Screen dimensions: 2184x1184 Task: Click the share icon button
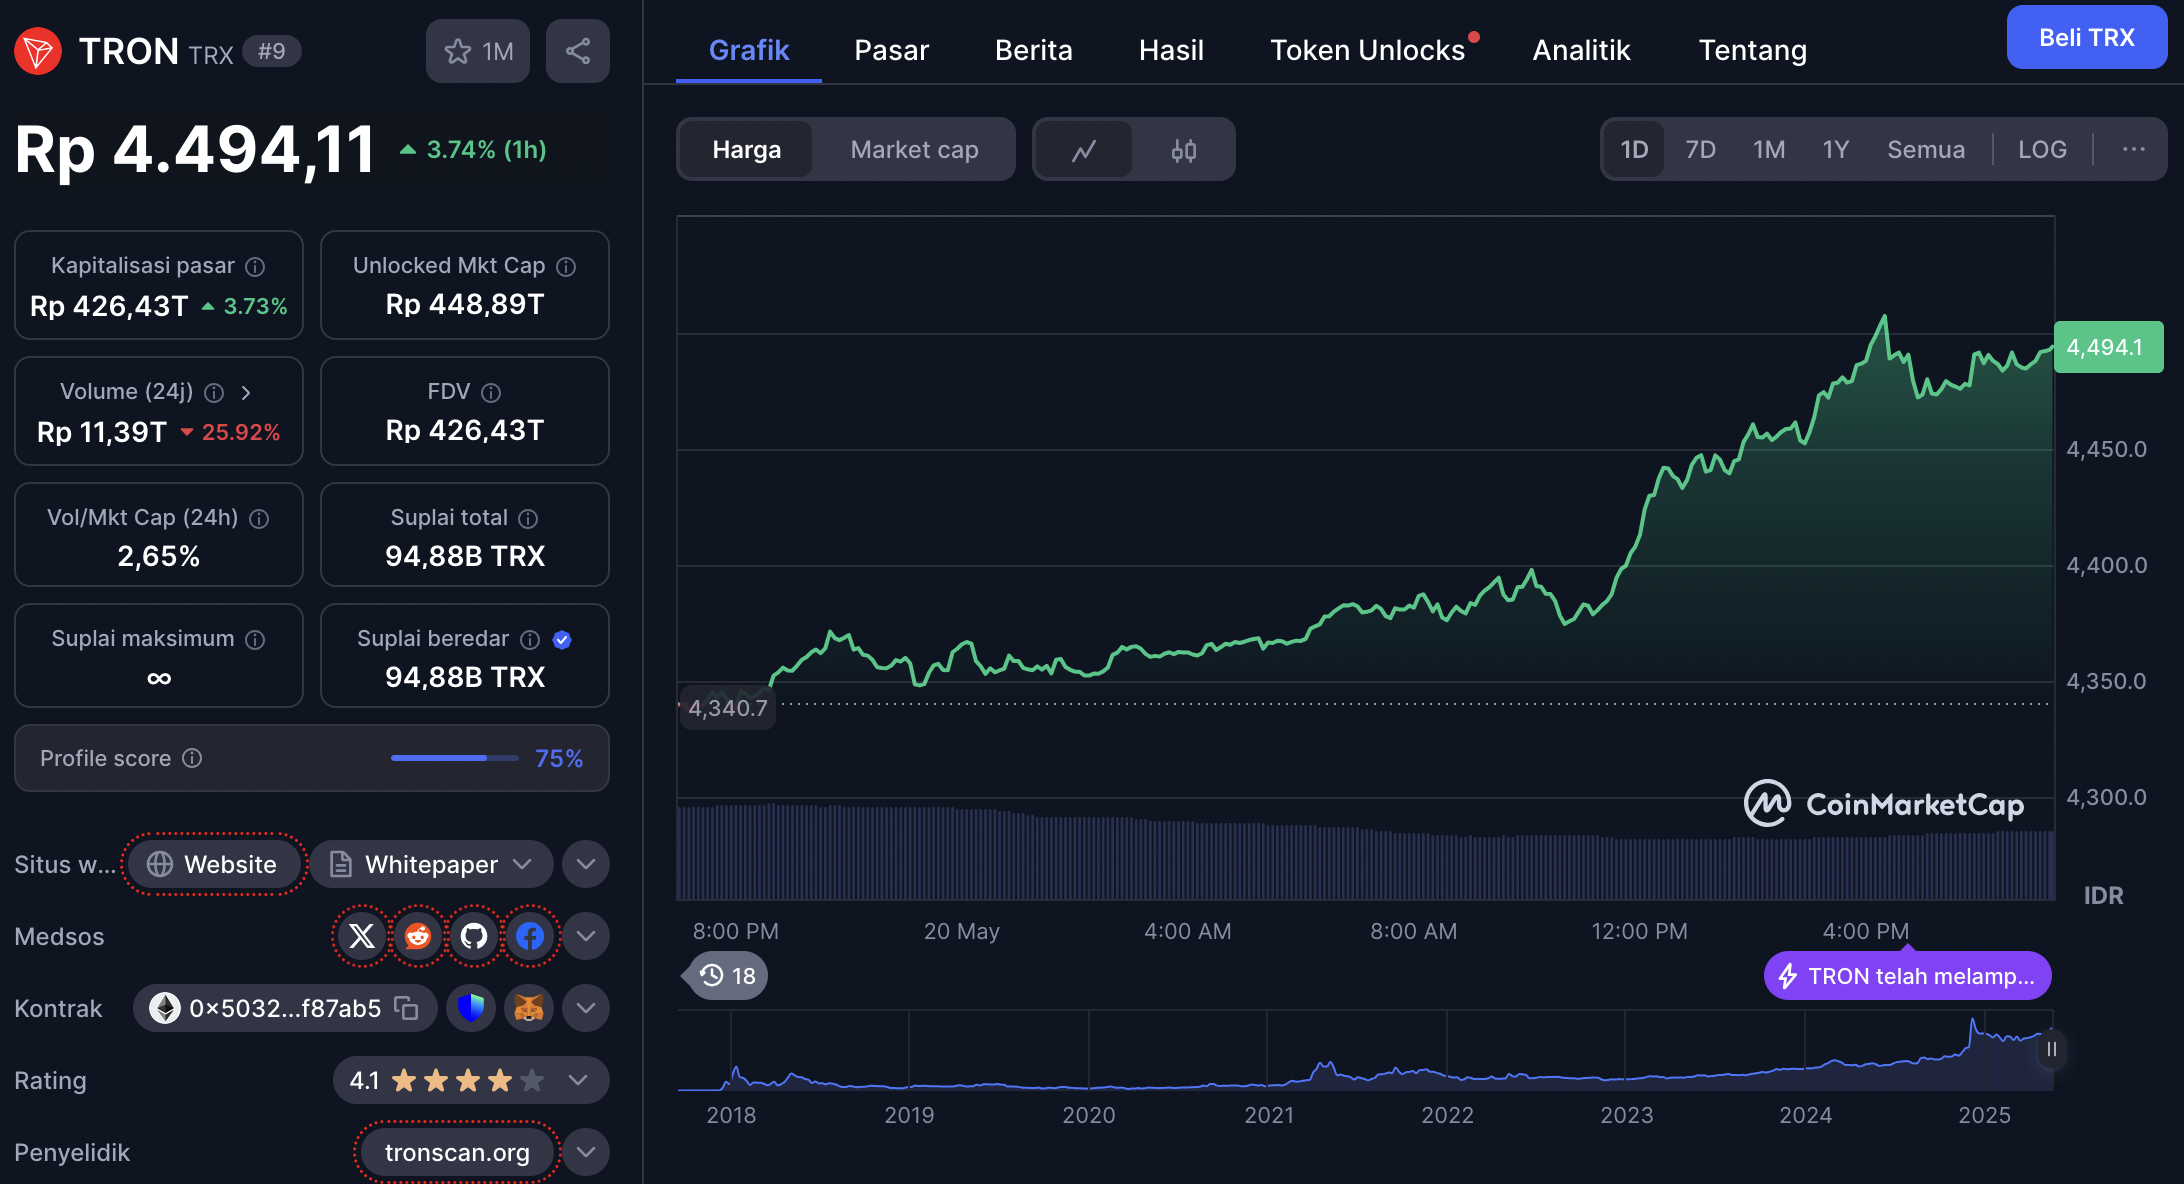tap(577, 51)
